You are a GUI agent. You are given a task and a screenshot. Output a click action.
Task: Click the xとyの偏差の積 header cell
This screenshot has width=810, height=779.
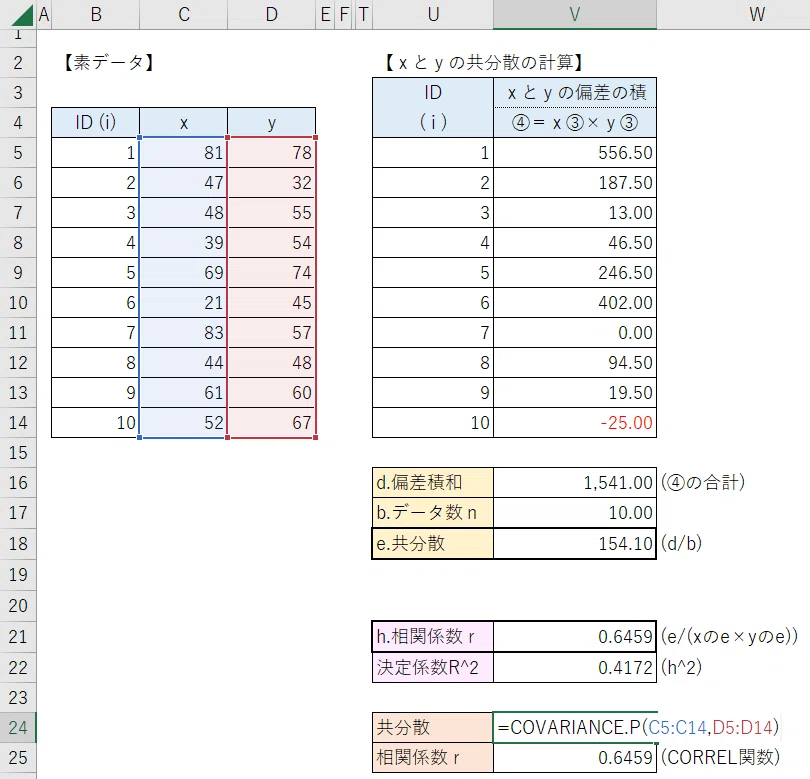pyautogui.click(x=575, y=92)
